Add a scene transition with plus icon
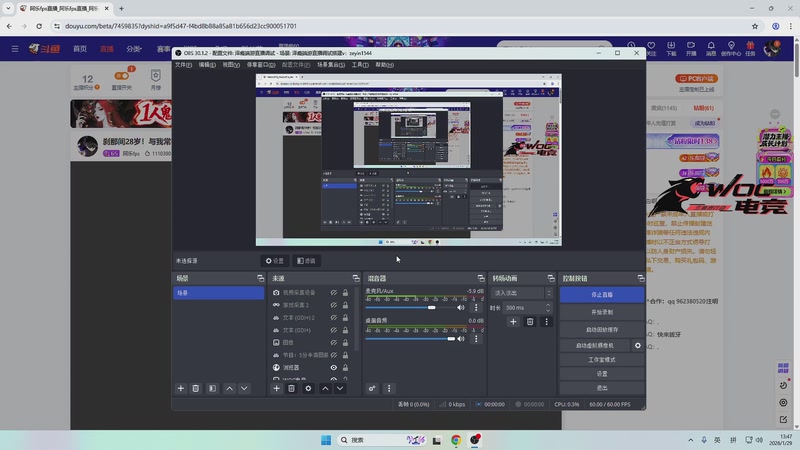This screenshot has height=450, width=800. [x=513, y=321]
